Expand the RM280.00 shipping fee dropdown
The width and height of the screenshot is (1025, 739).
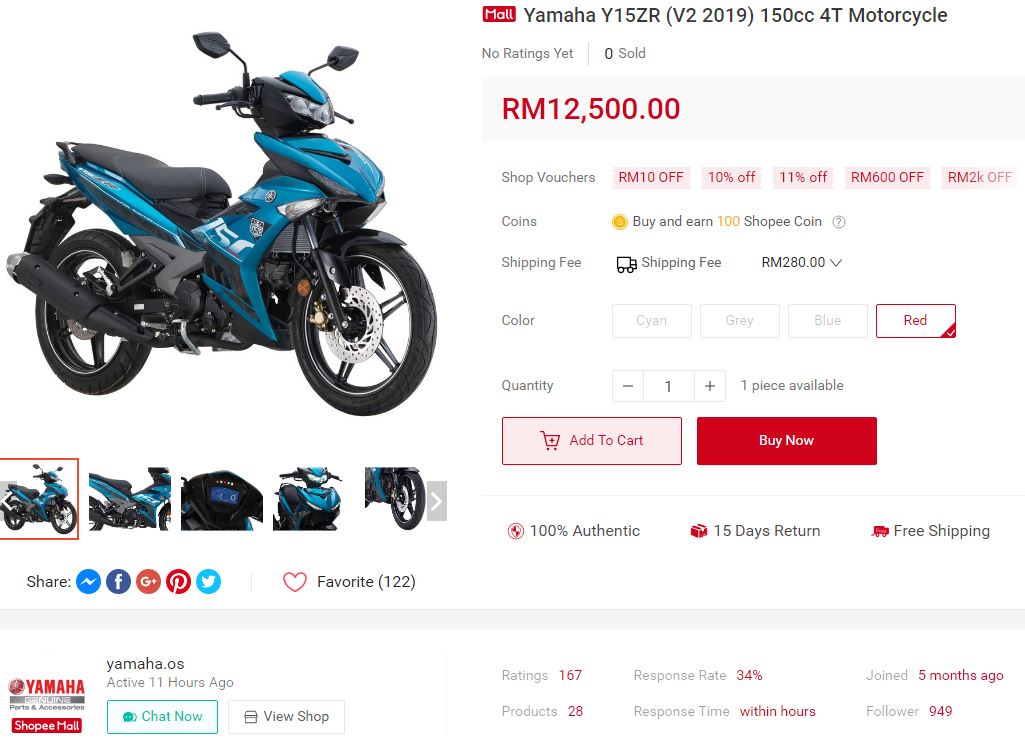(801, 262)
